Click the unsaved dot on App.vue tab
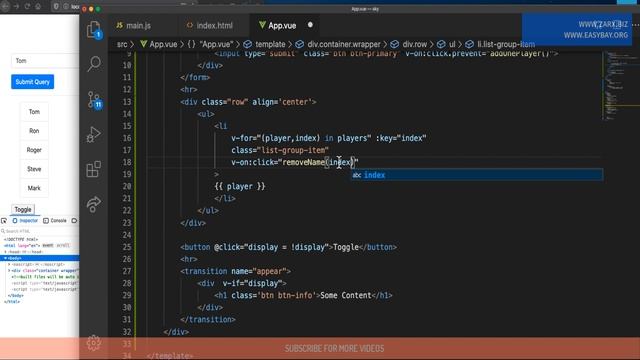This screenshot has width=640, height=360. pos(310,25)
